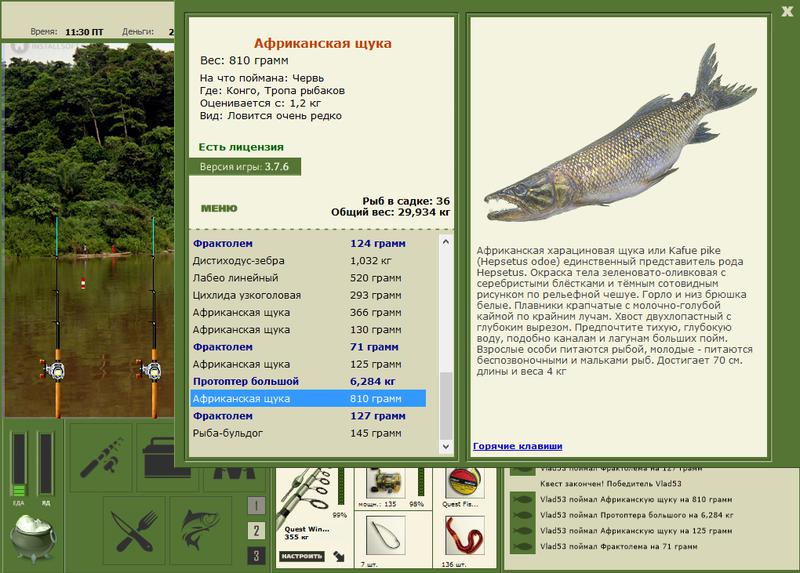The width and height of the screenshot is (800, 573).
Task: Select Дистиходус-зебра 1,032 кг row
Action: click(x=308, y=261)
